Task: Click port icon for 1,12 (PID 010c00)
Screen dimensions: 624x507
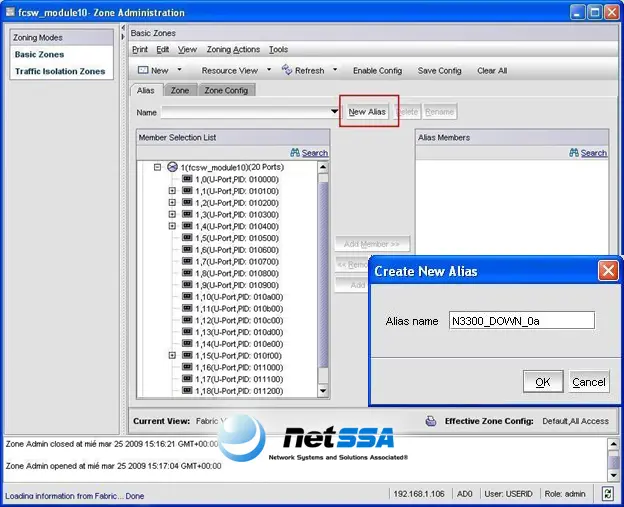Action: point(187,320)
